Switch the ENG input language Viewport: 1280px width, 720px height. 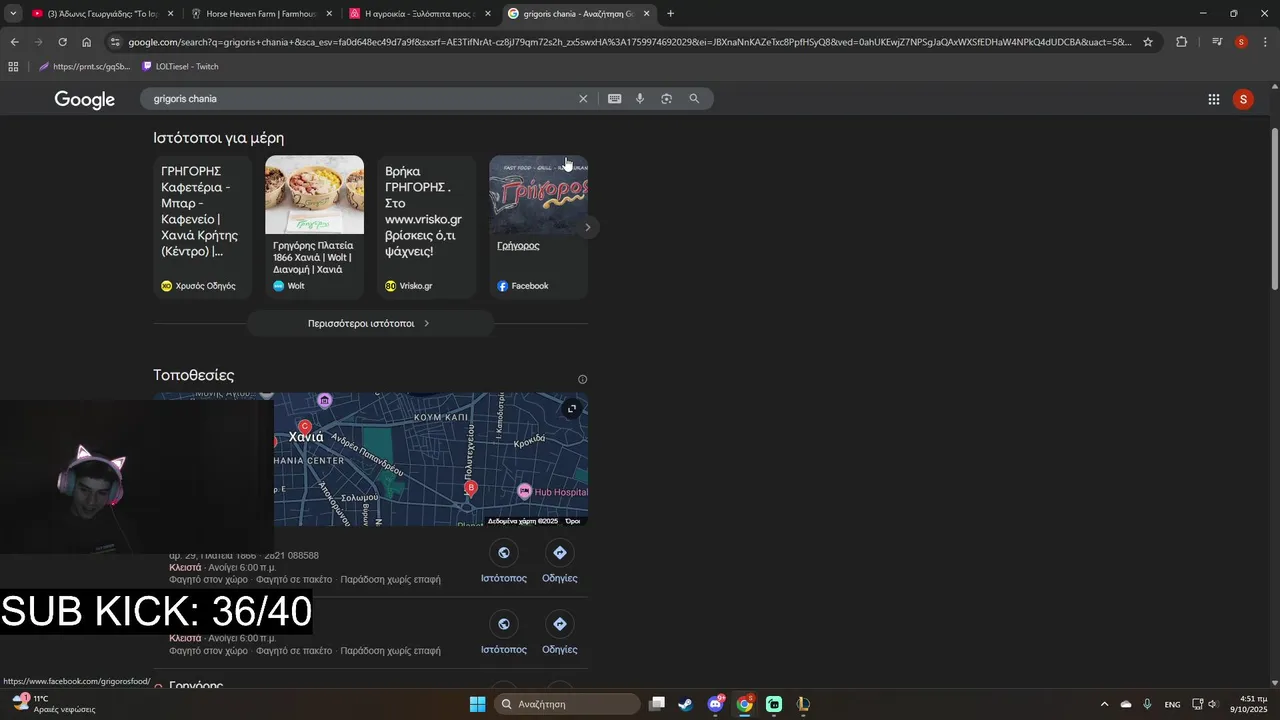click(1172, 704)
